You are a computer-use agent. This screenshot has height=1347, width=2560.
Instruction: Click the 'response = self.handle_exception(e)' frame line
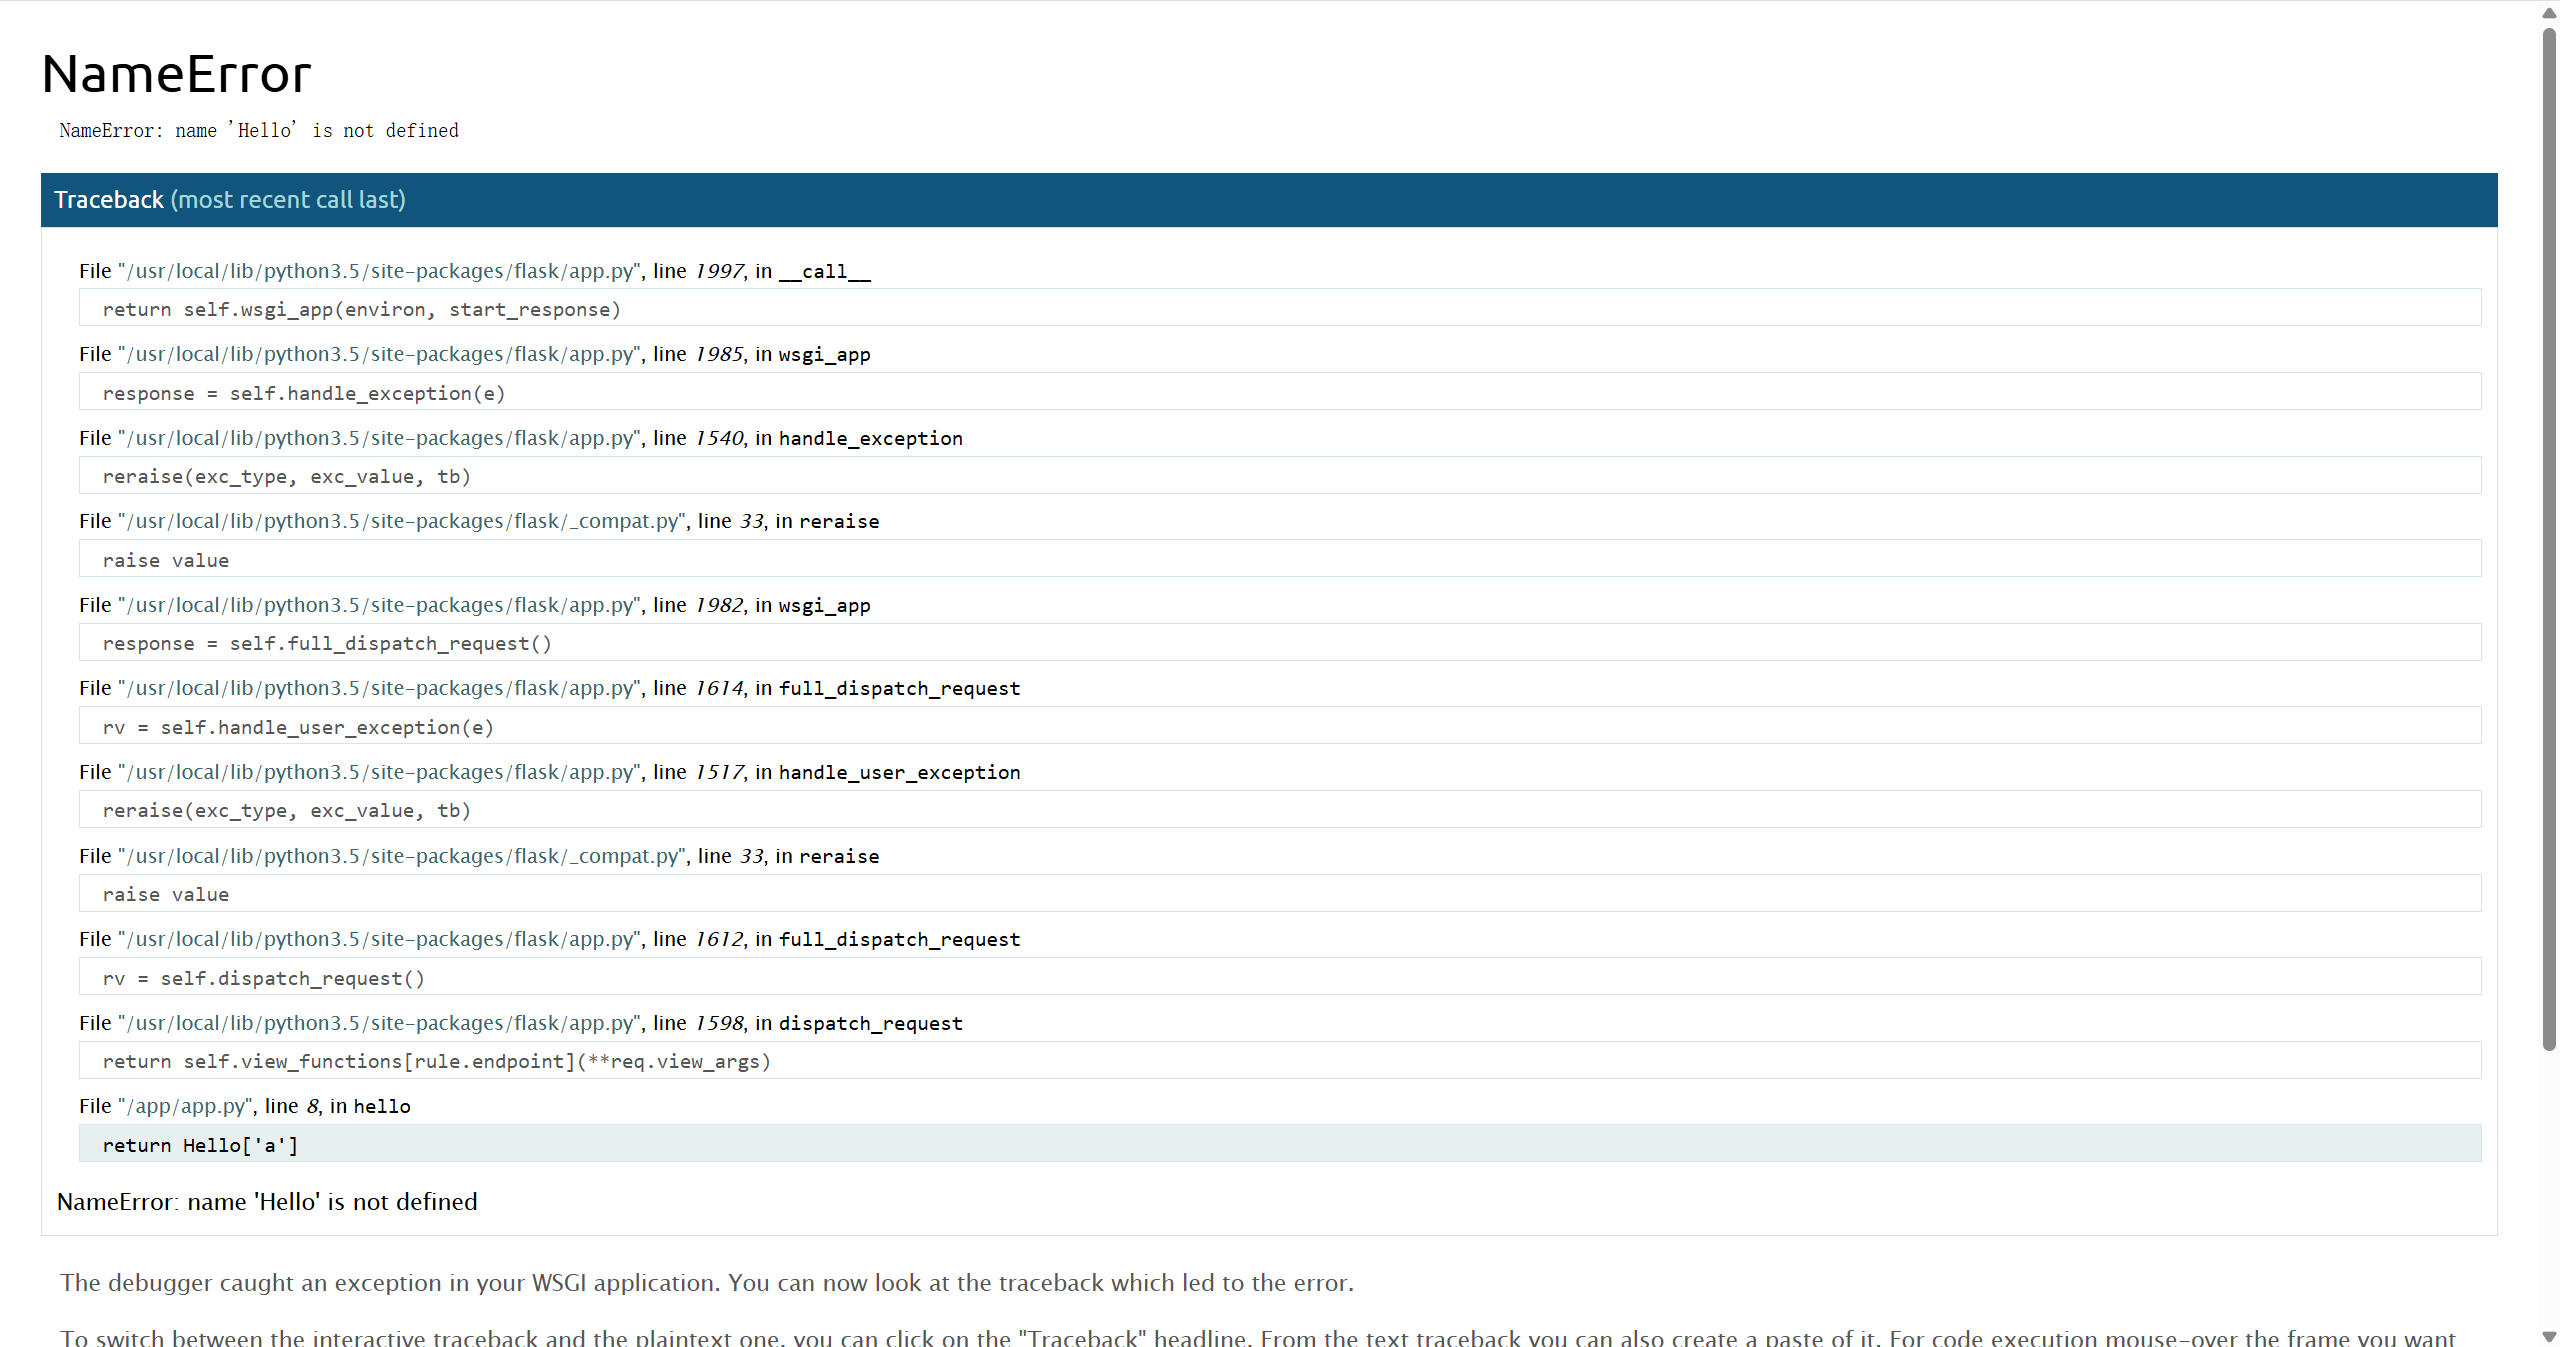[x=303, y=393]
